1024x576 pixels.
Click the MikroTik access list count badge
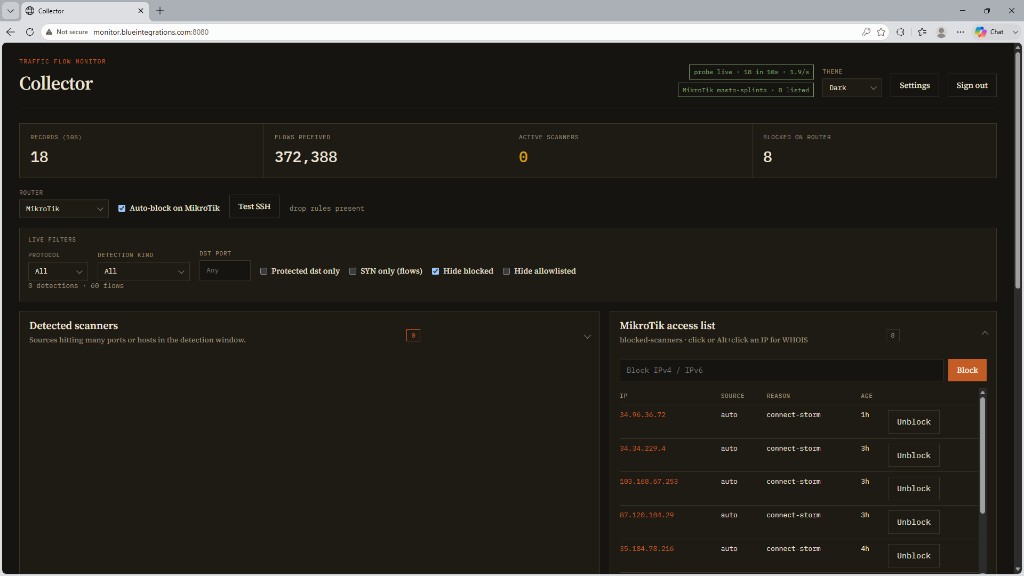(x=893, y=336)
